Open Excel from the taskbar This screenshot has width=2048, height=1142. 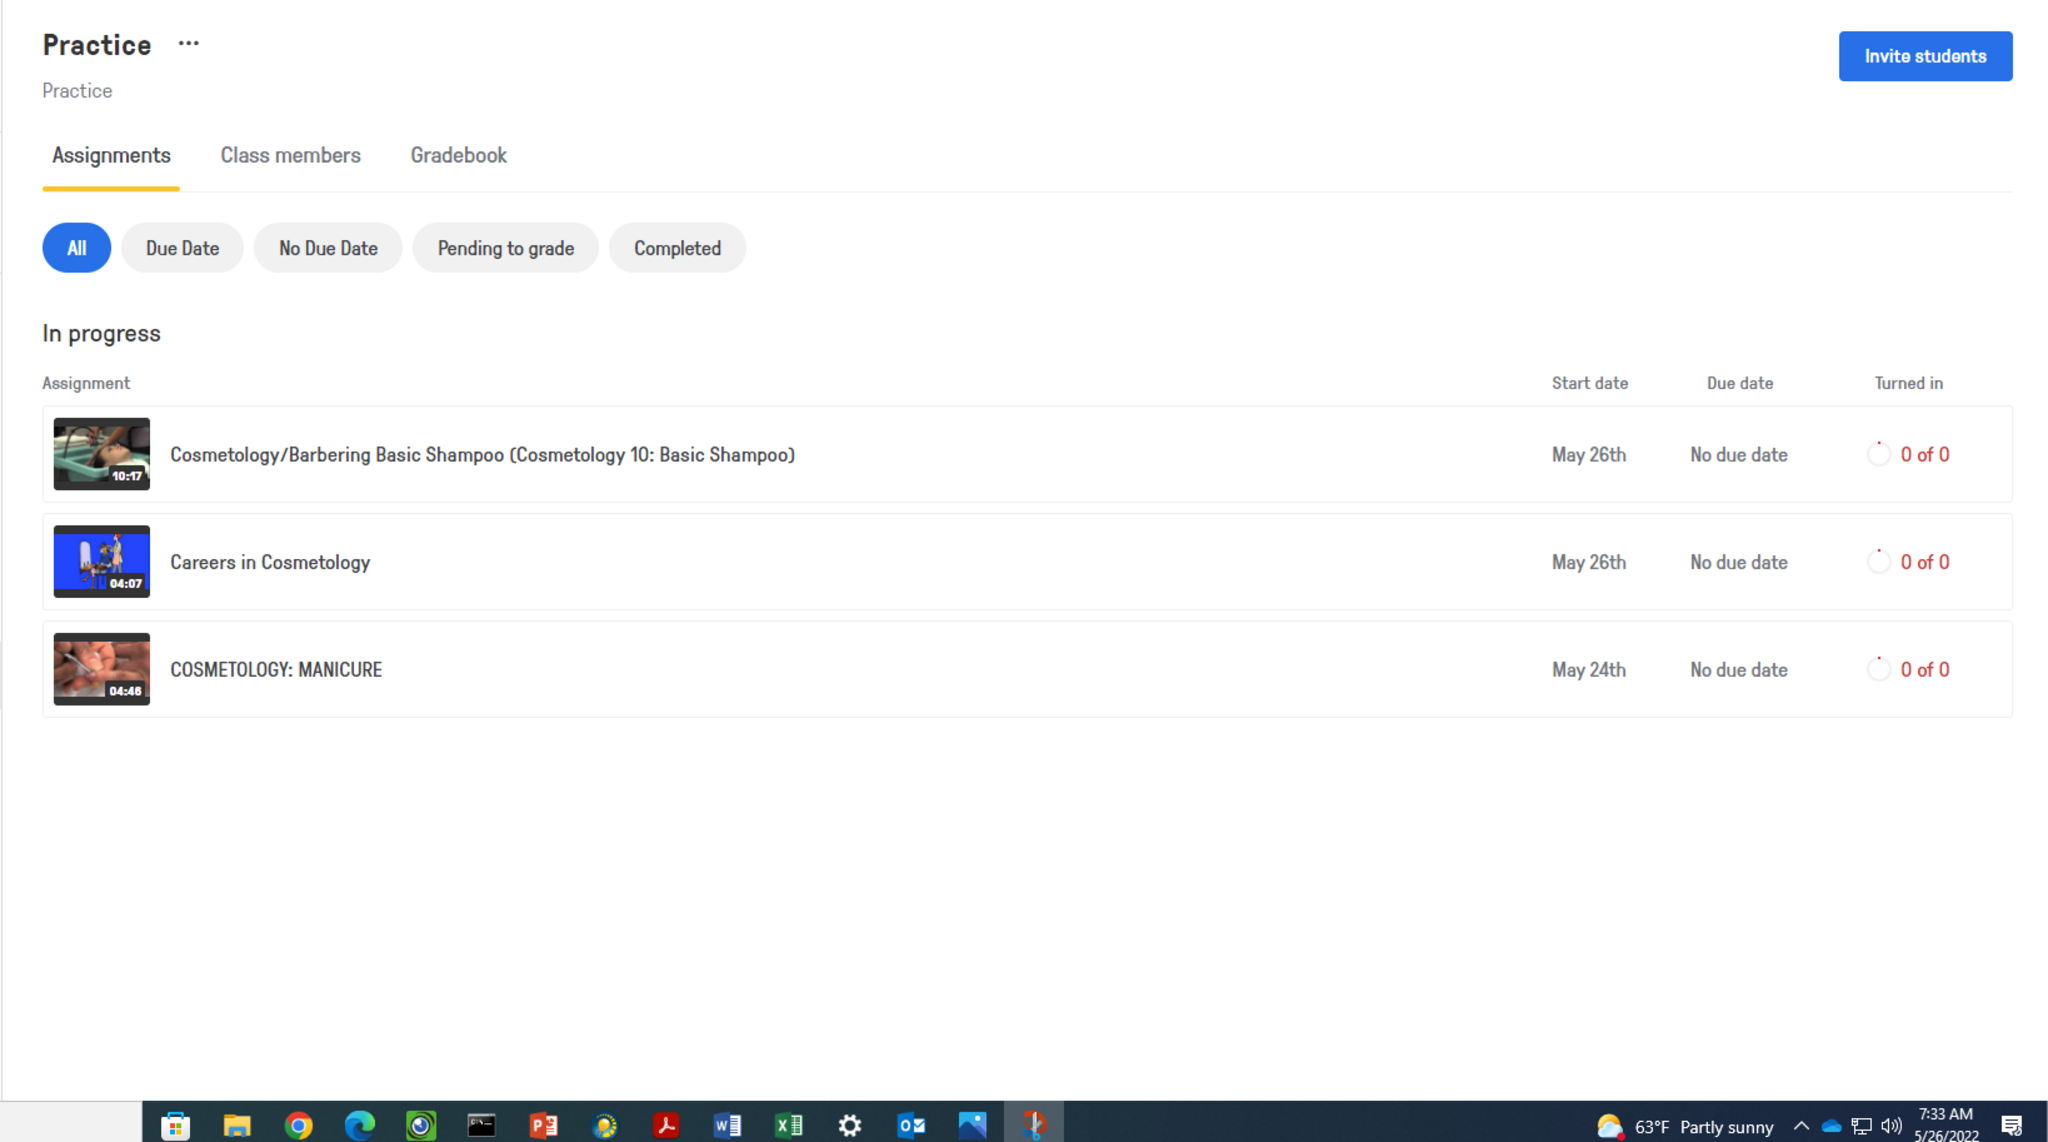789,1126
